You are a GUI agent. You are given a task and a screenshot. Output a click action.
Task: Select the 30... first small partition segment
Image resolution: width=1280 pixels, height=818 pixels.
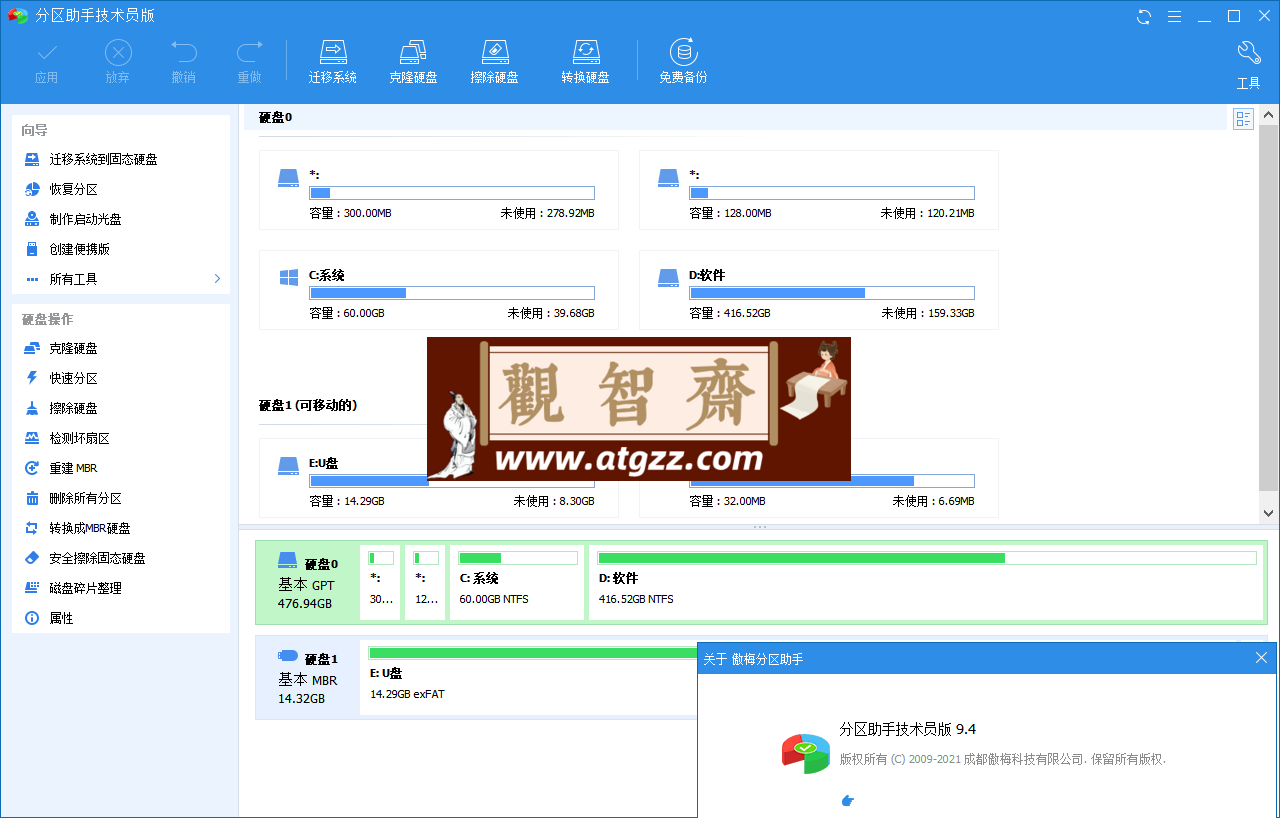(381, 583)
